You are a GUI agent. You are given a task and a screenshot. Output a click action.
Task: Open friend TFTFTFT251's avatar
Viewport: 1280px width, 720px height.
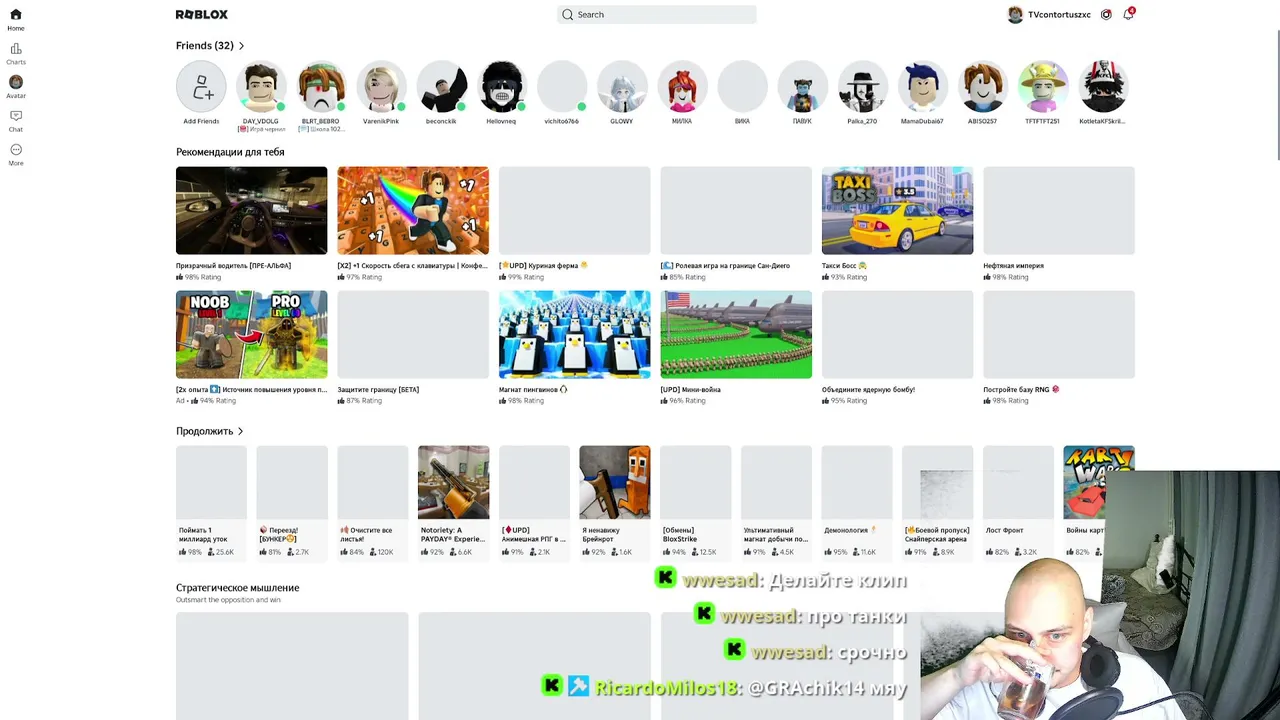tap(1042, 87)
